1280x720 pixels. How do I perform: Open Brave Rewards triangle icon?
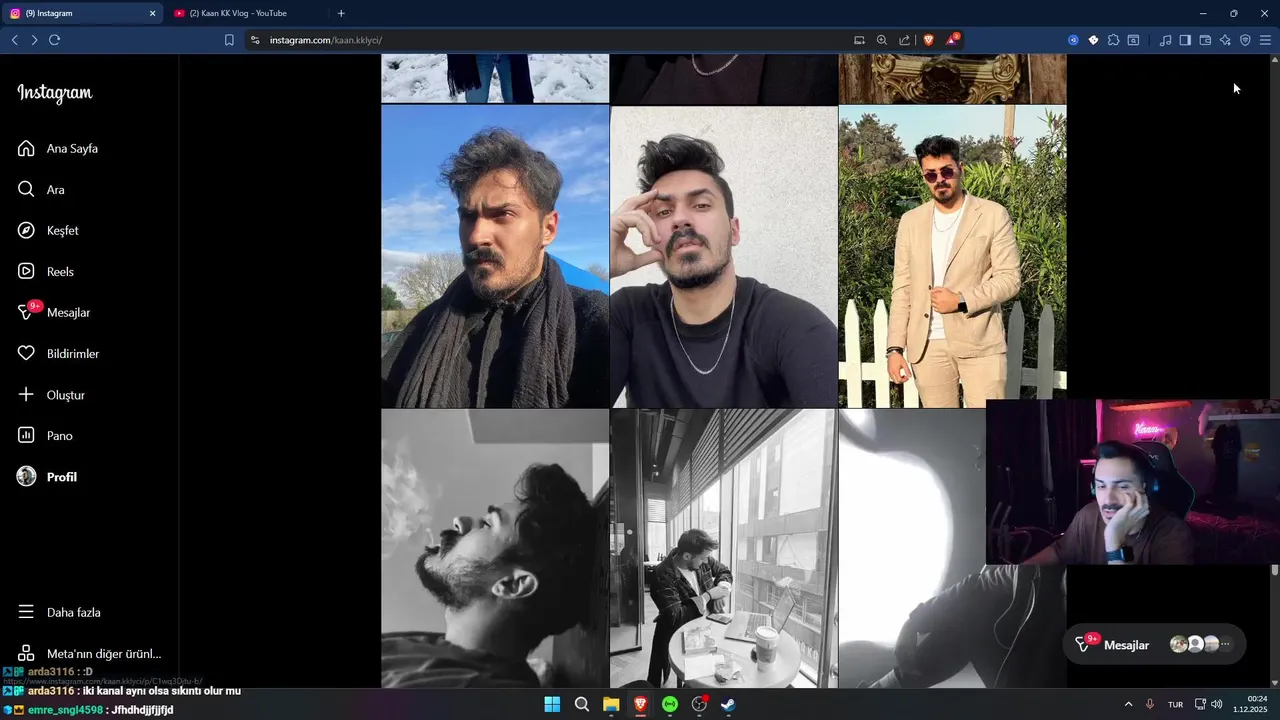point(952,40)
